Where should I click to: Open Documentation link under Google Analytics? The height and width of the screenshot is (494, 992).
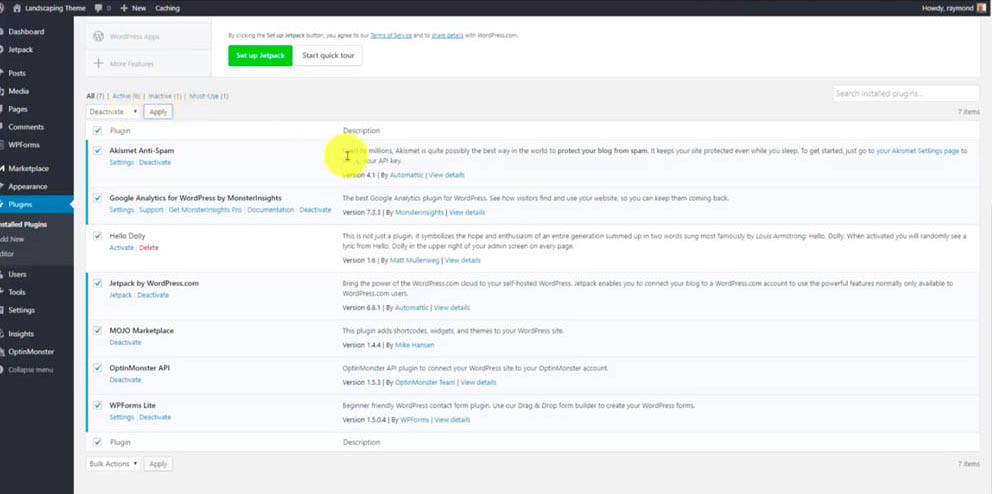[271, 210]
